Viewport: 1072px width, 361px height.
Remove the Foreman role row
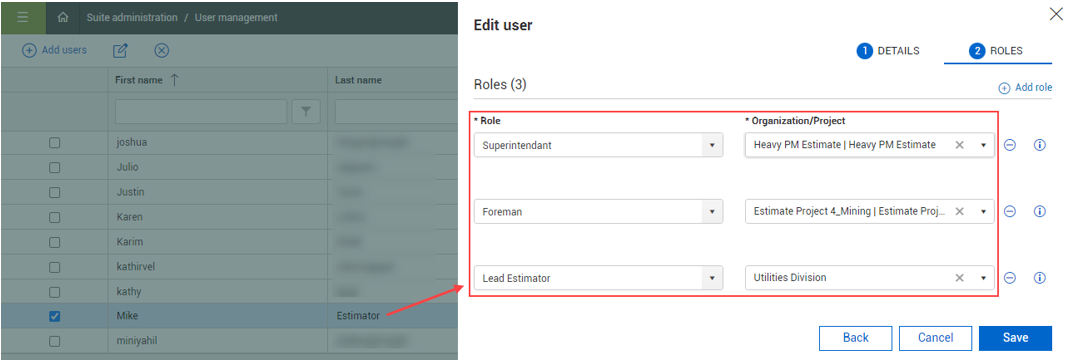click(x=1010, y=211)
